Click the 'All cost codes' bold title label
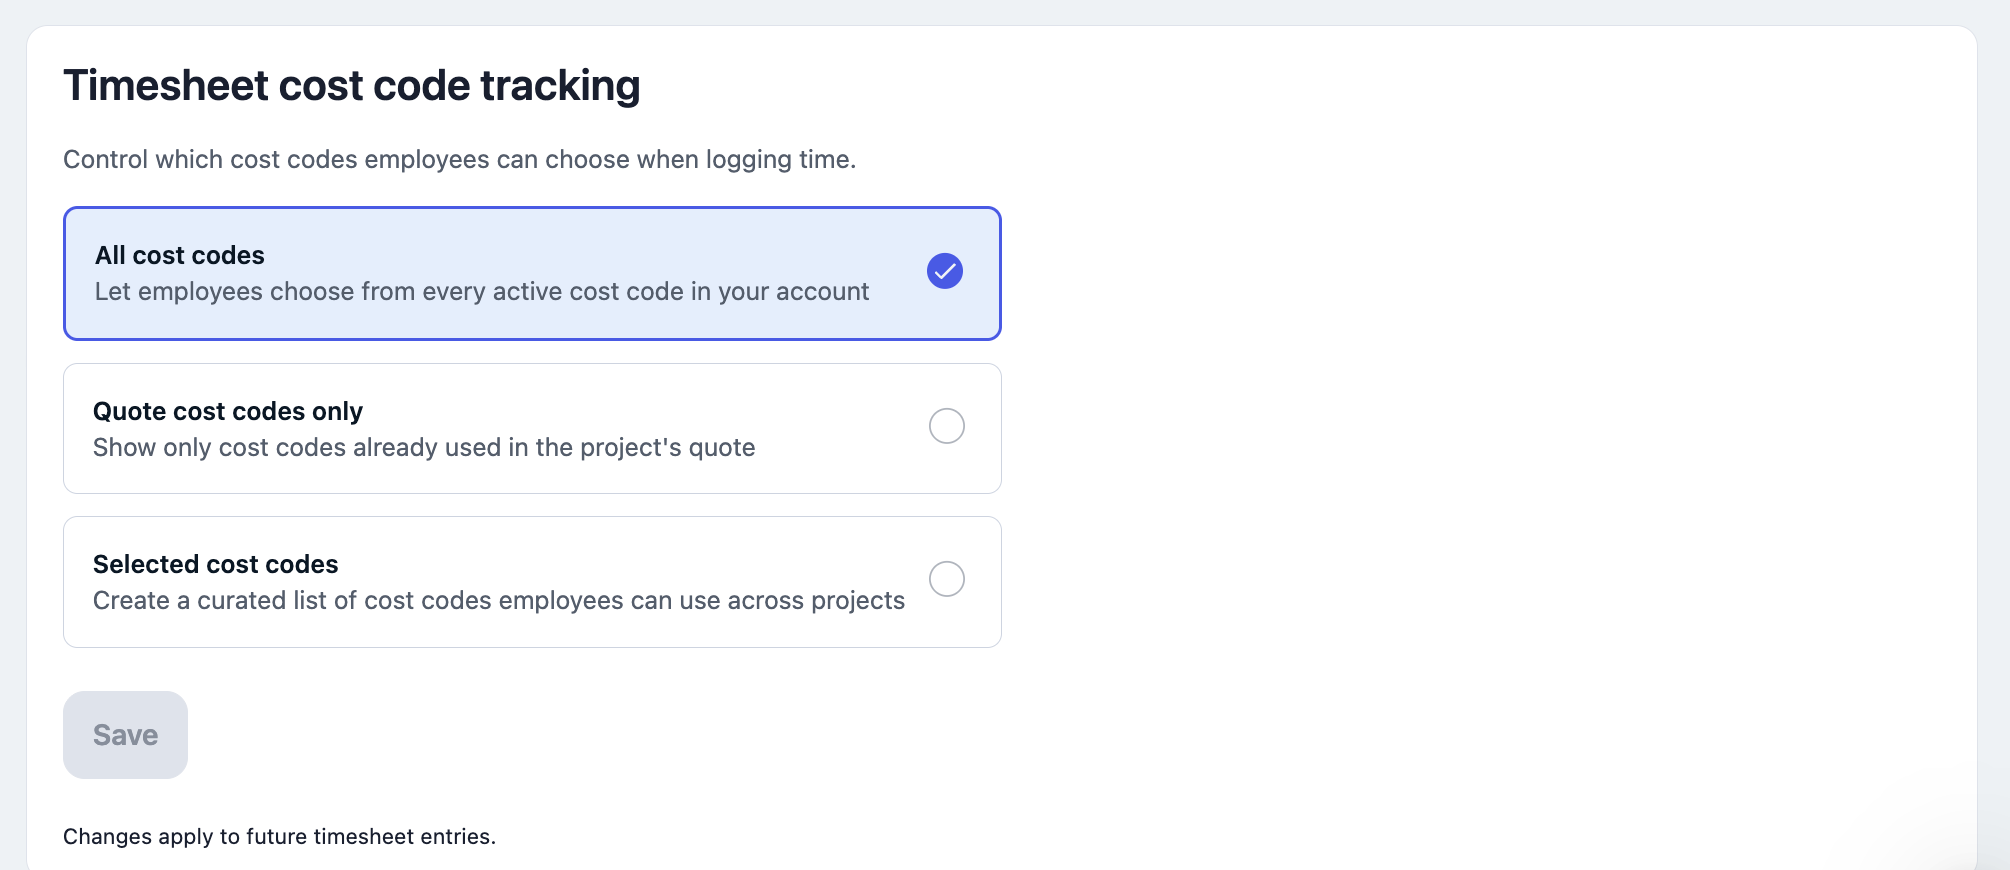The image size is (2010, 870). pyautogui.click(x=180, y=255)
